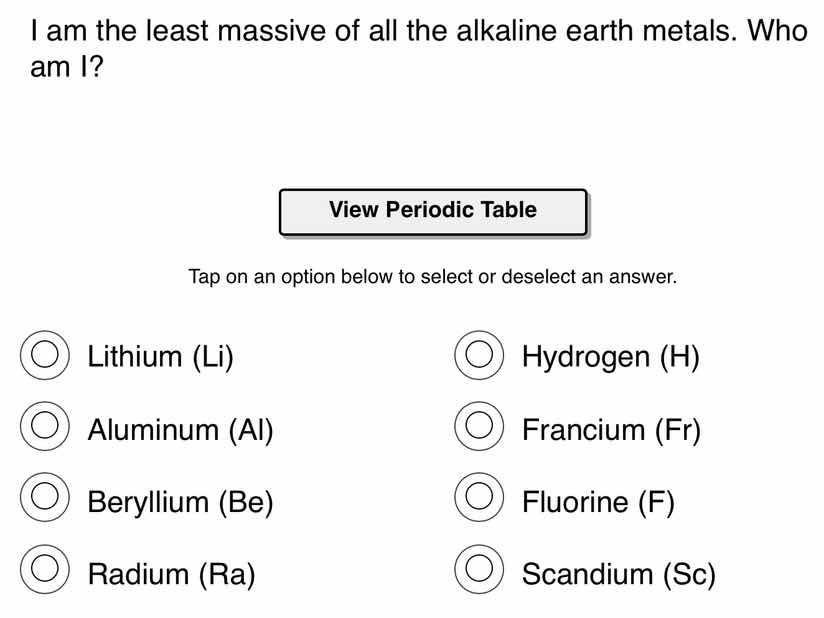824x618 pixels.
Task: Select the Hydrogen (H) radio button
Action: point(479,355)
